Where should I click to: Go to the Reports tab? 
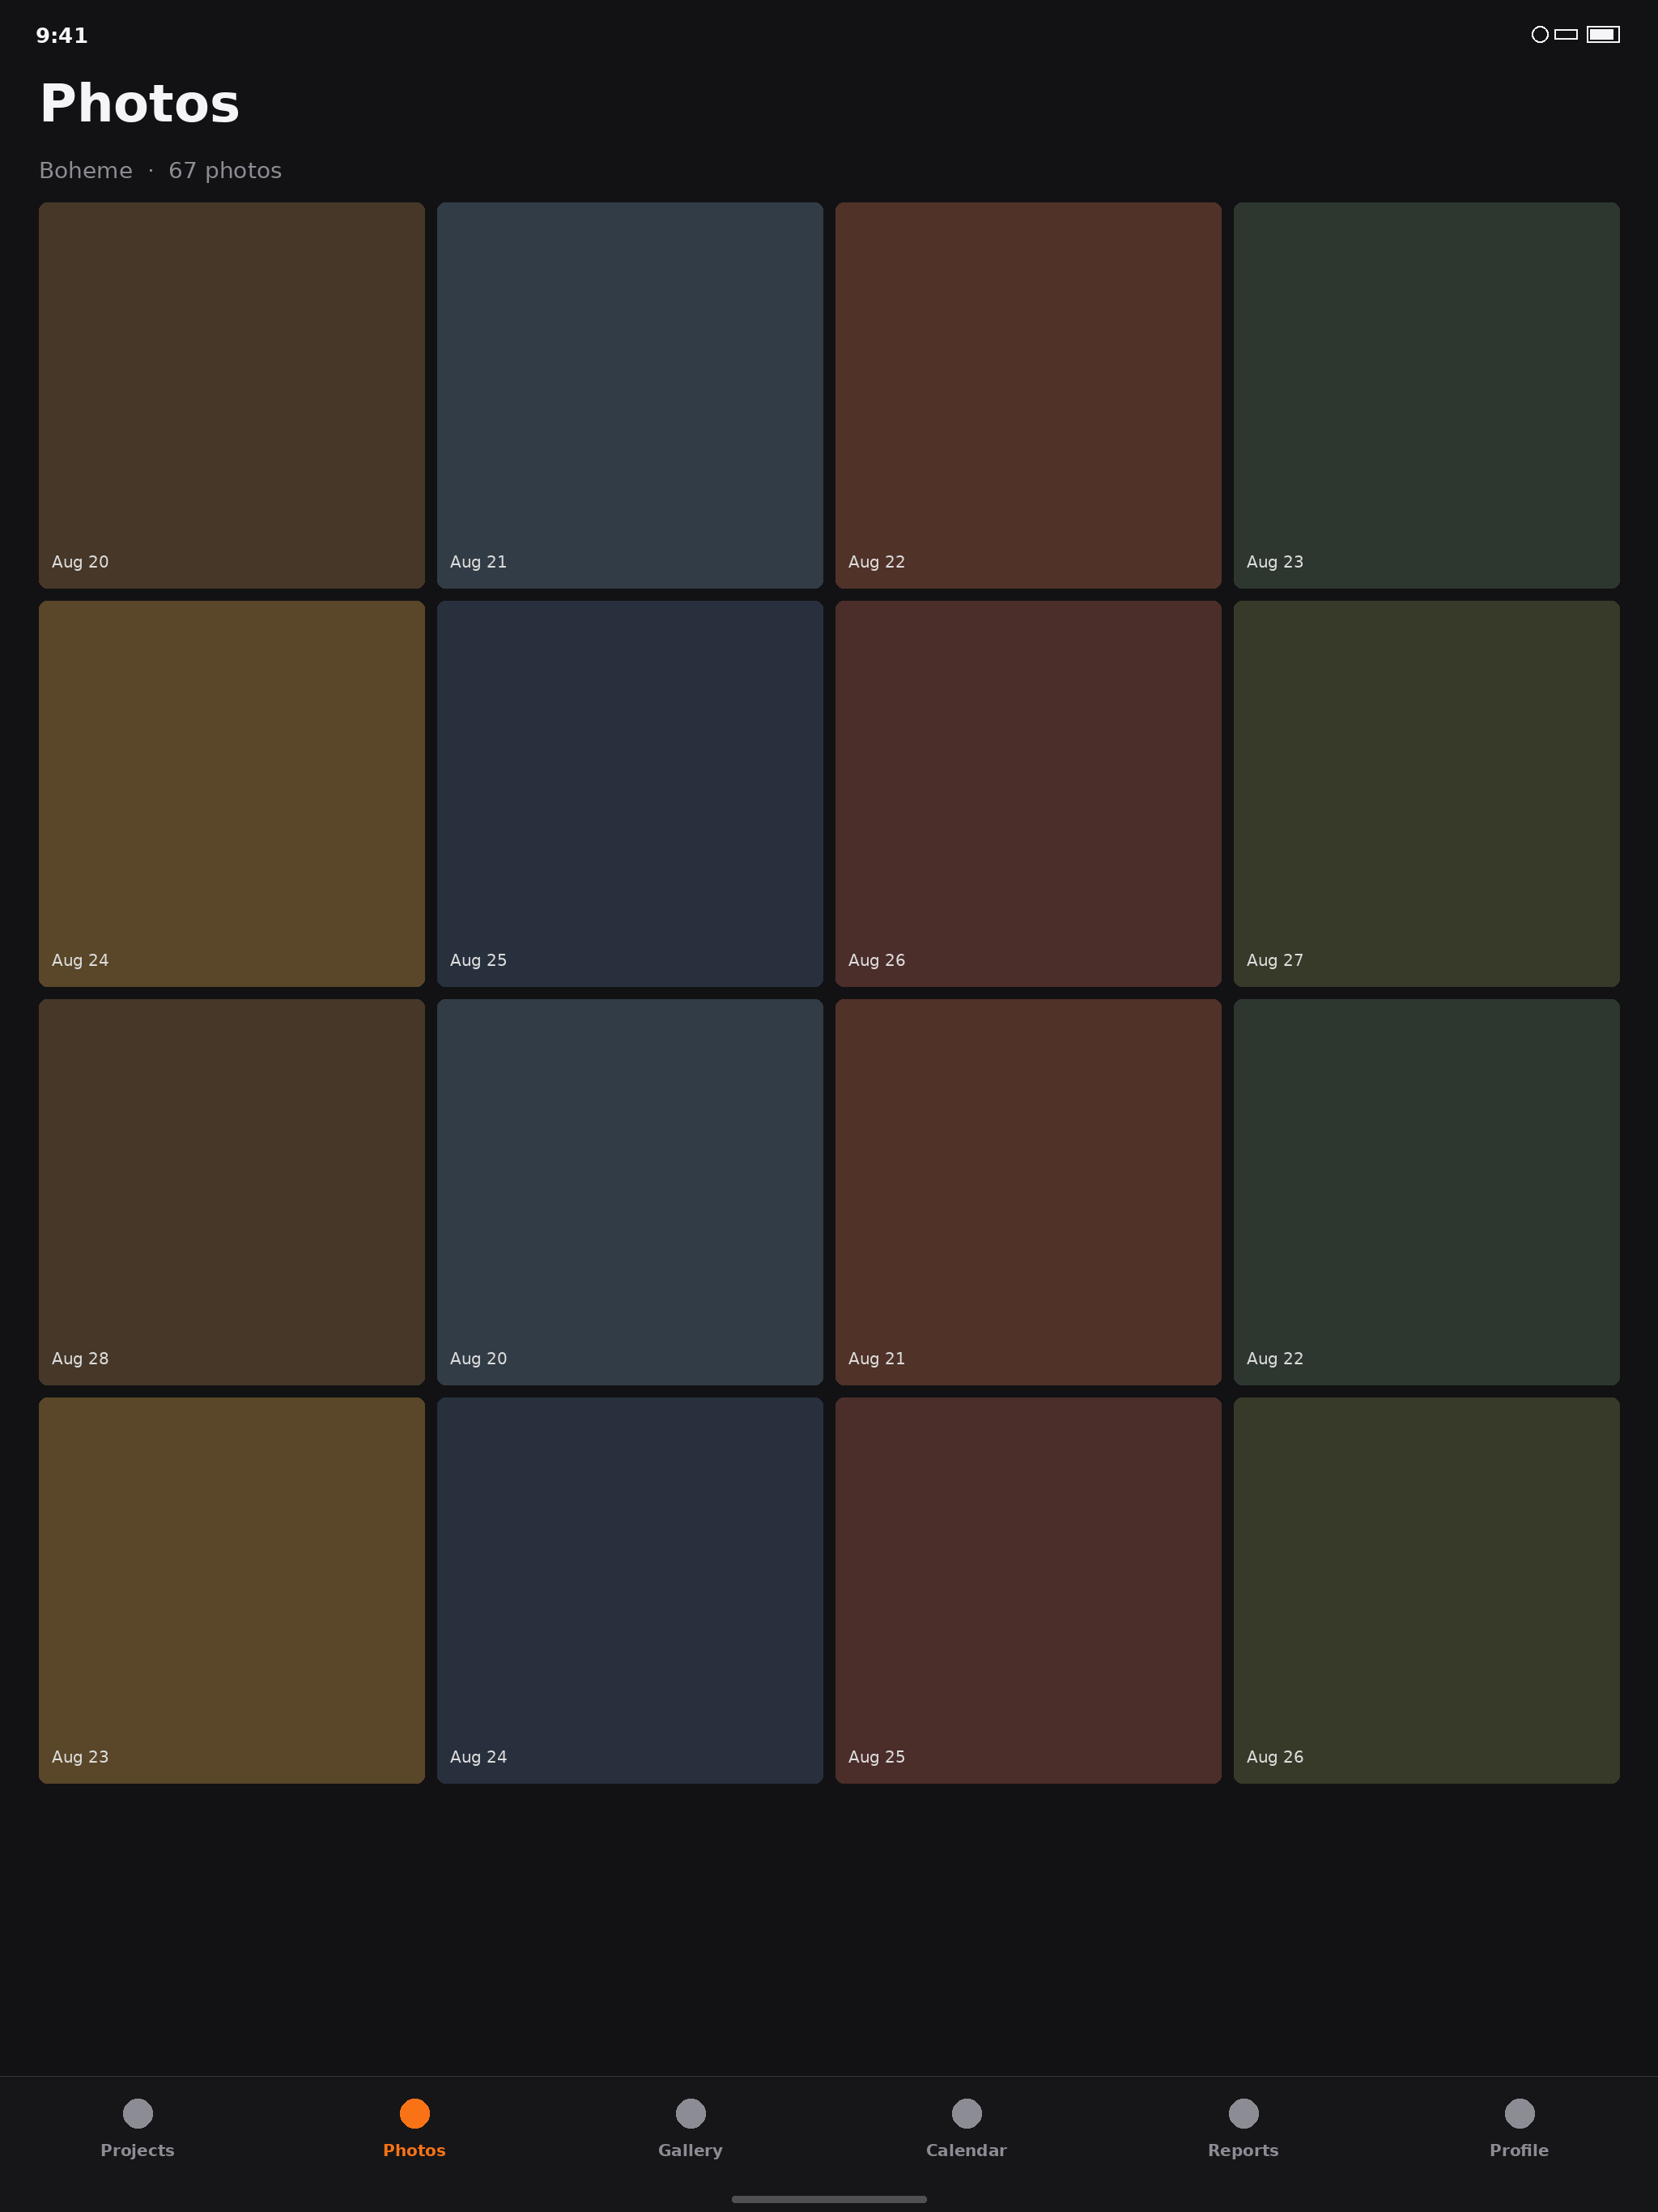(x=1243, y=2129)
